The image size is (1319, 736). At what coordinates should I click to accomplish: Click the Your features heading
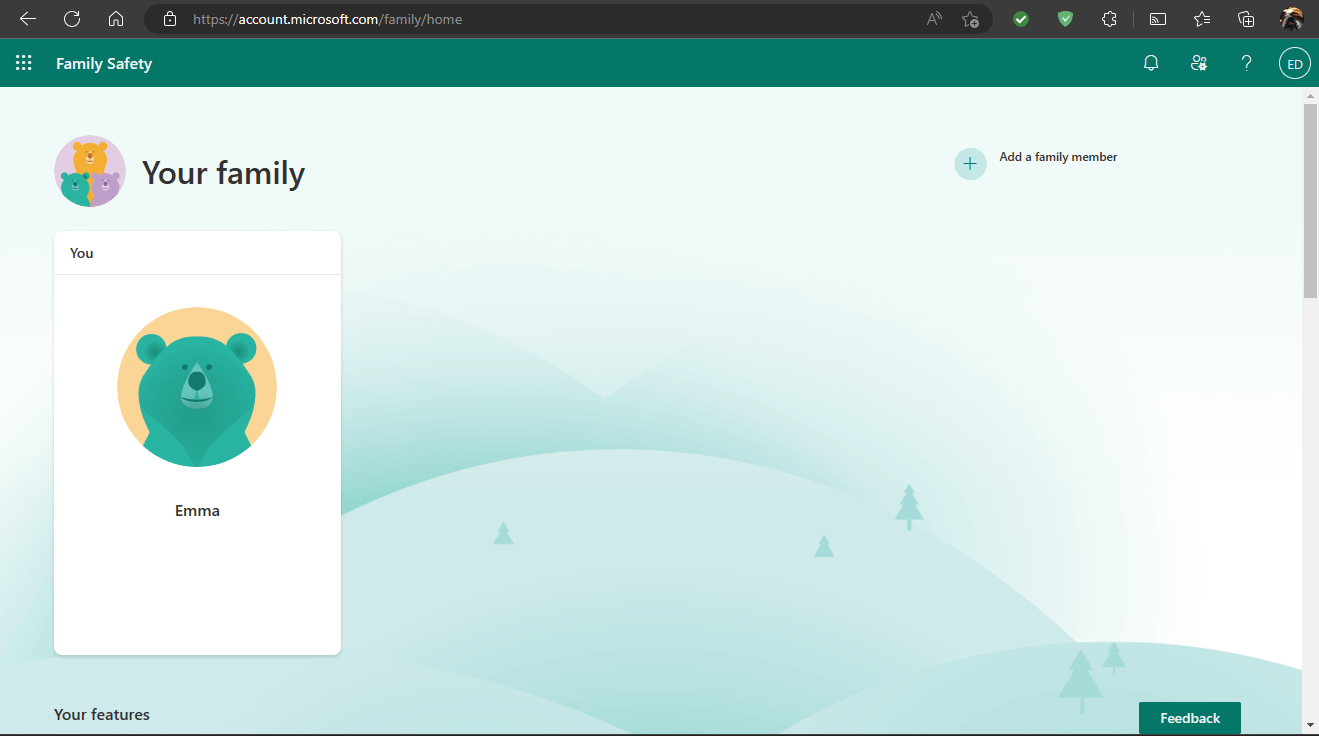[x=102, y=714]
